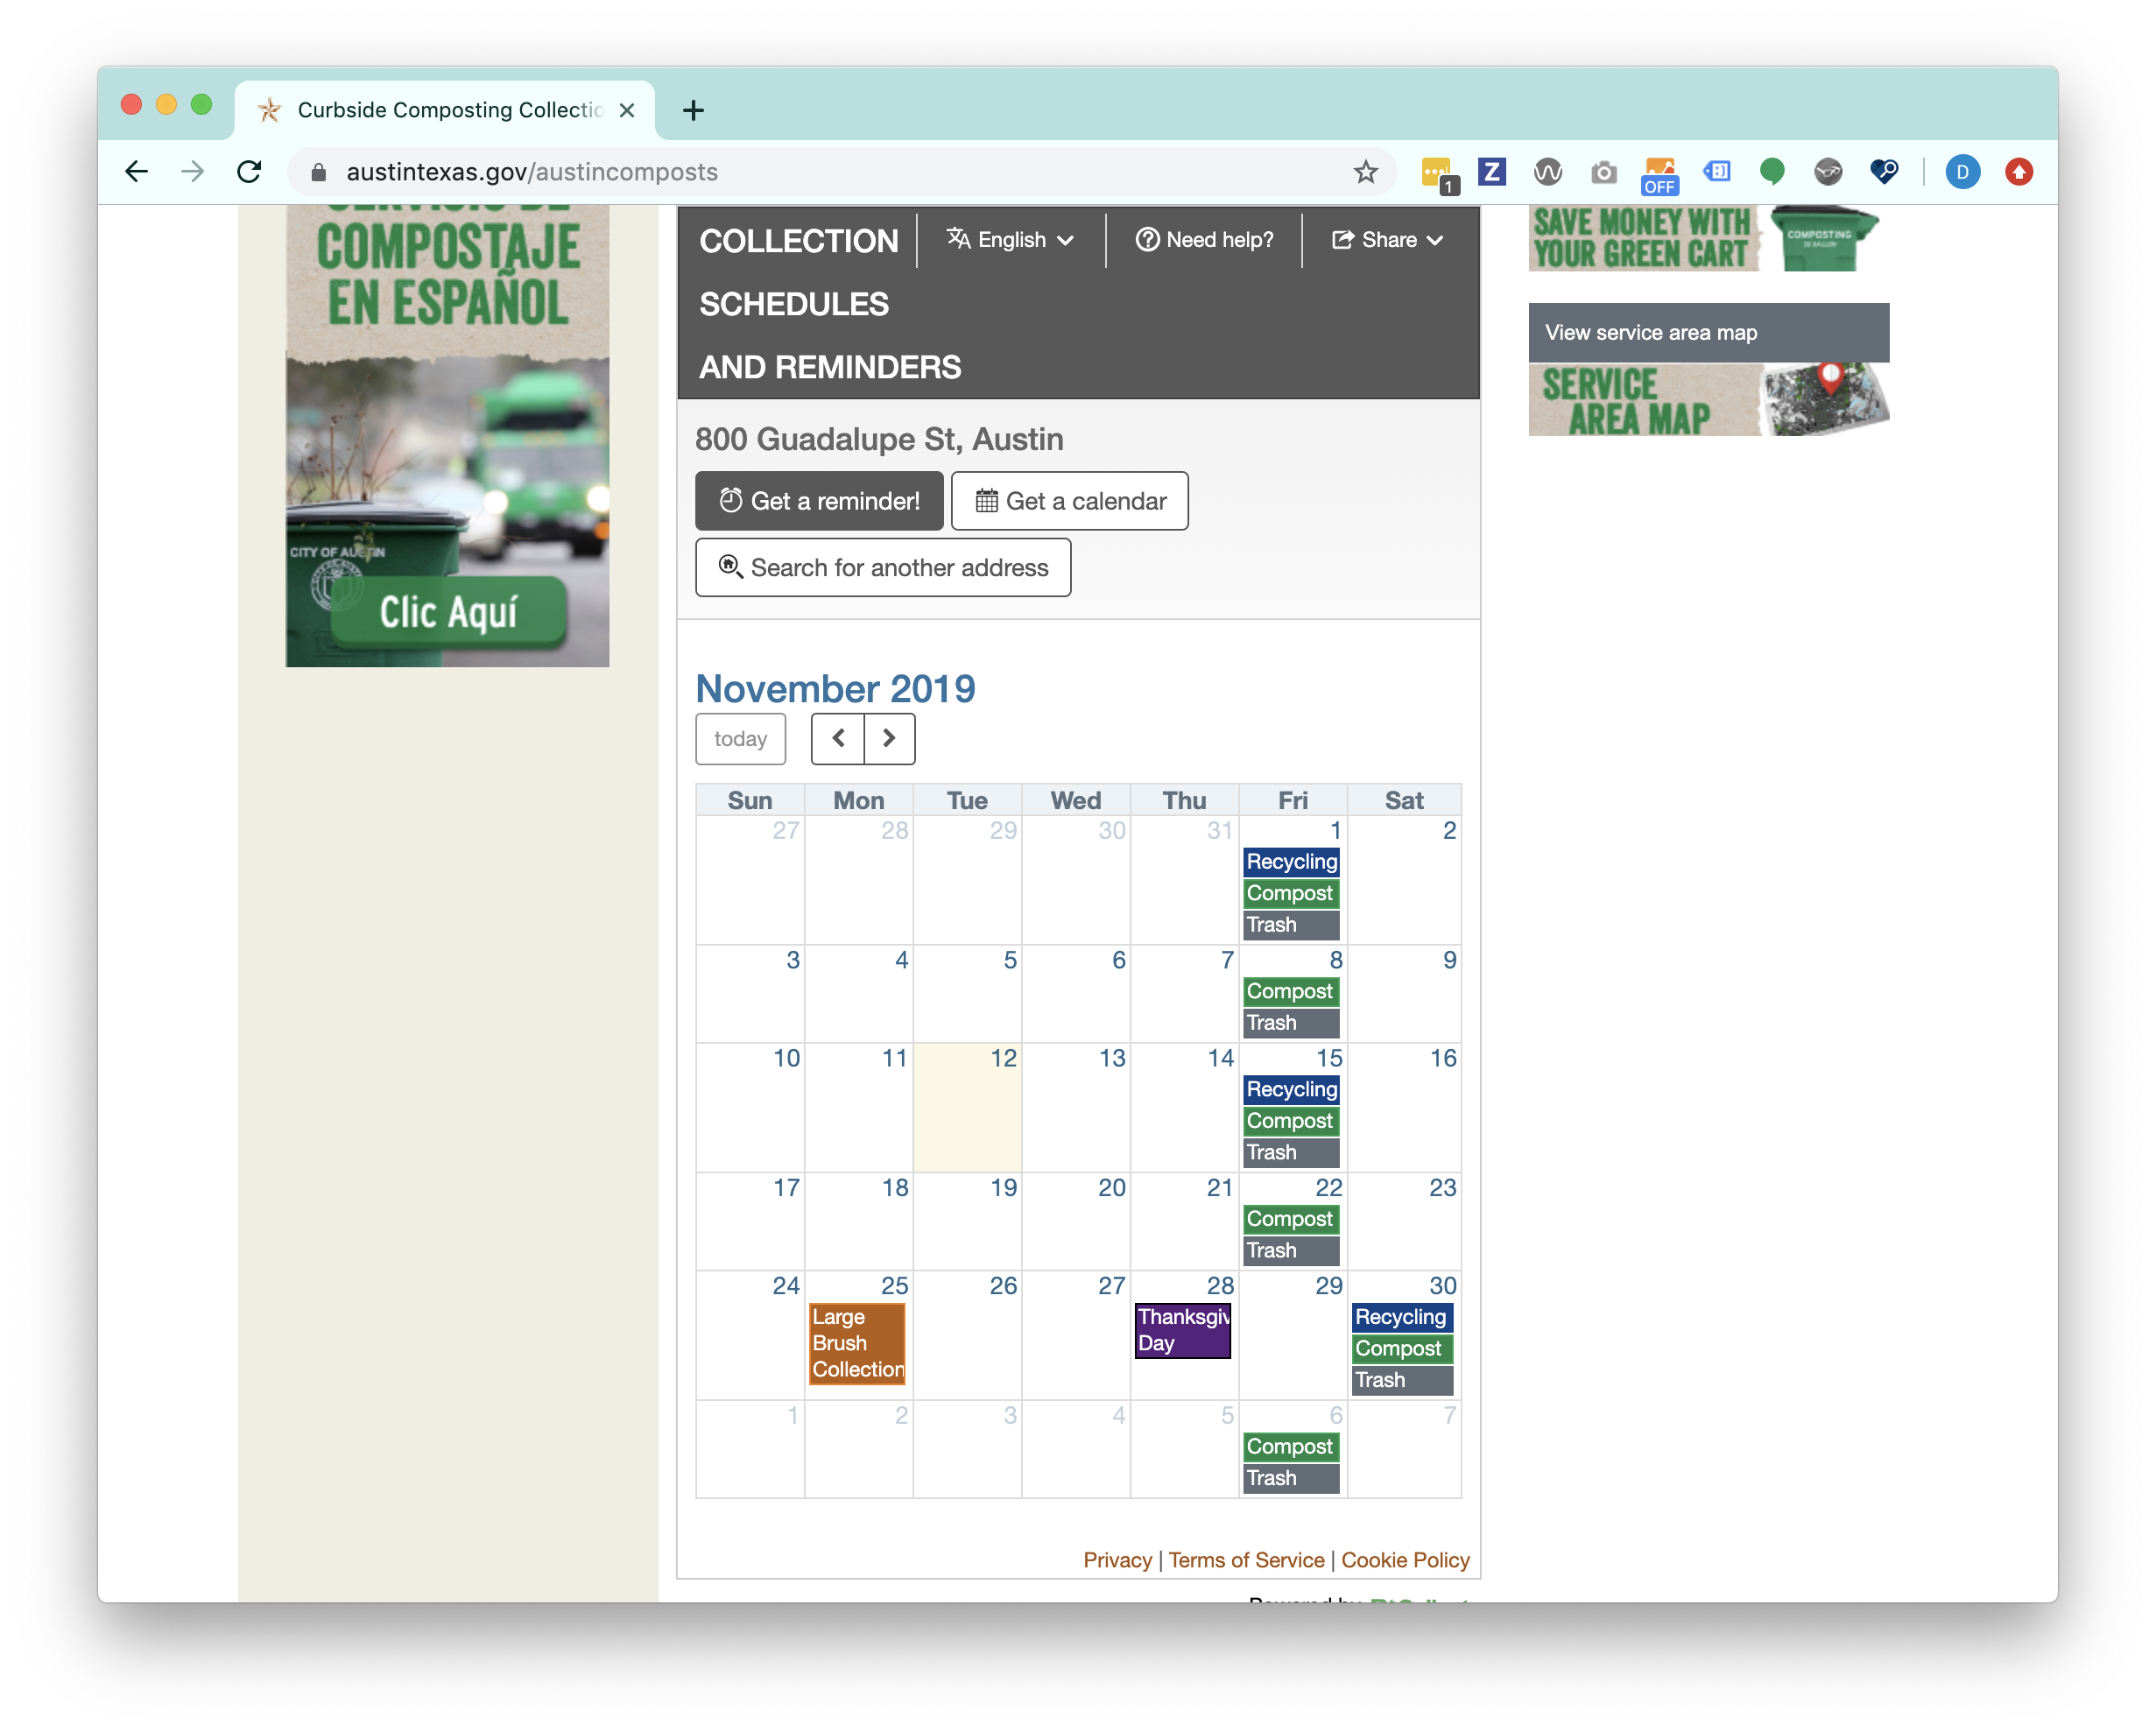The image size is (2156, 1732).
Task: Click Compost event on December 6
Action: point(1291,1447)
